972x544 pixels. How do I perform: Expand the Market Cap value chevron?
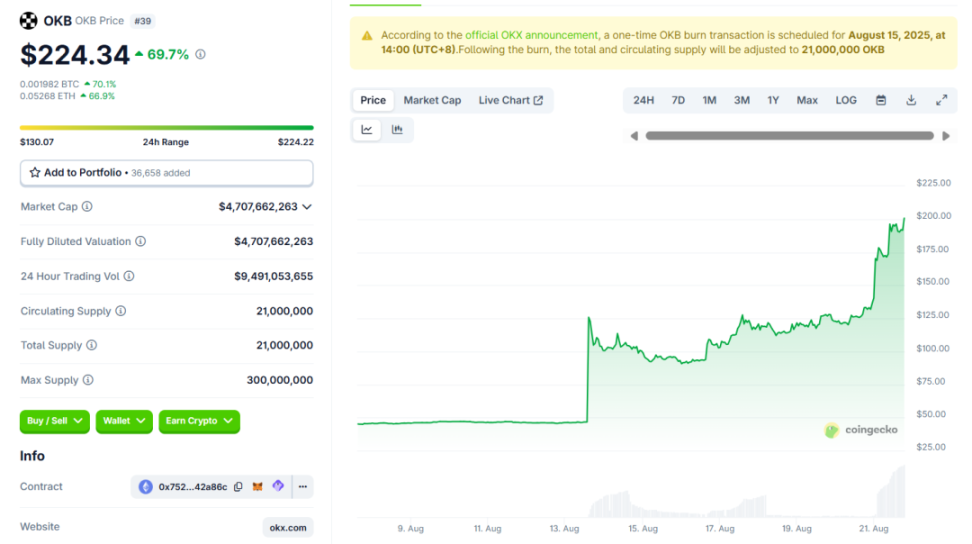click(307, 207)
